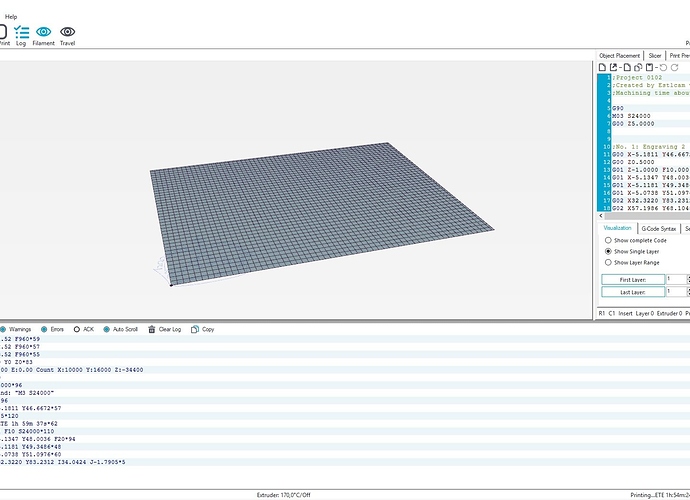Select Show Single Layer radio option
Screen dimensions: 690x500
pyautogui.click(x=632, y=251)
